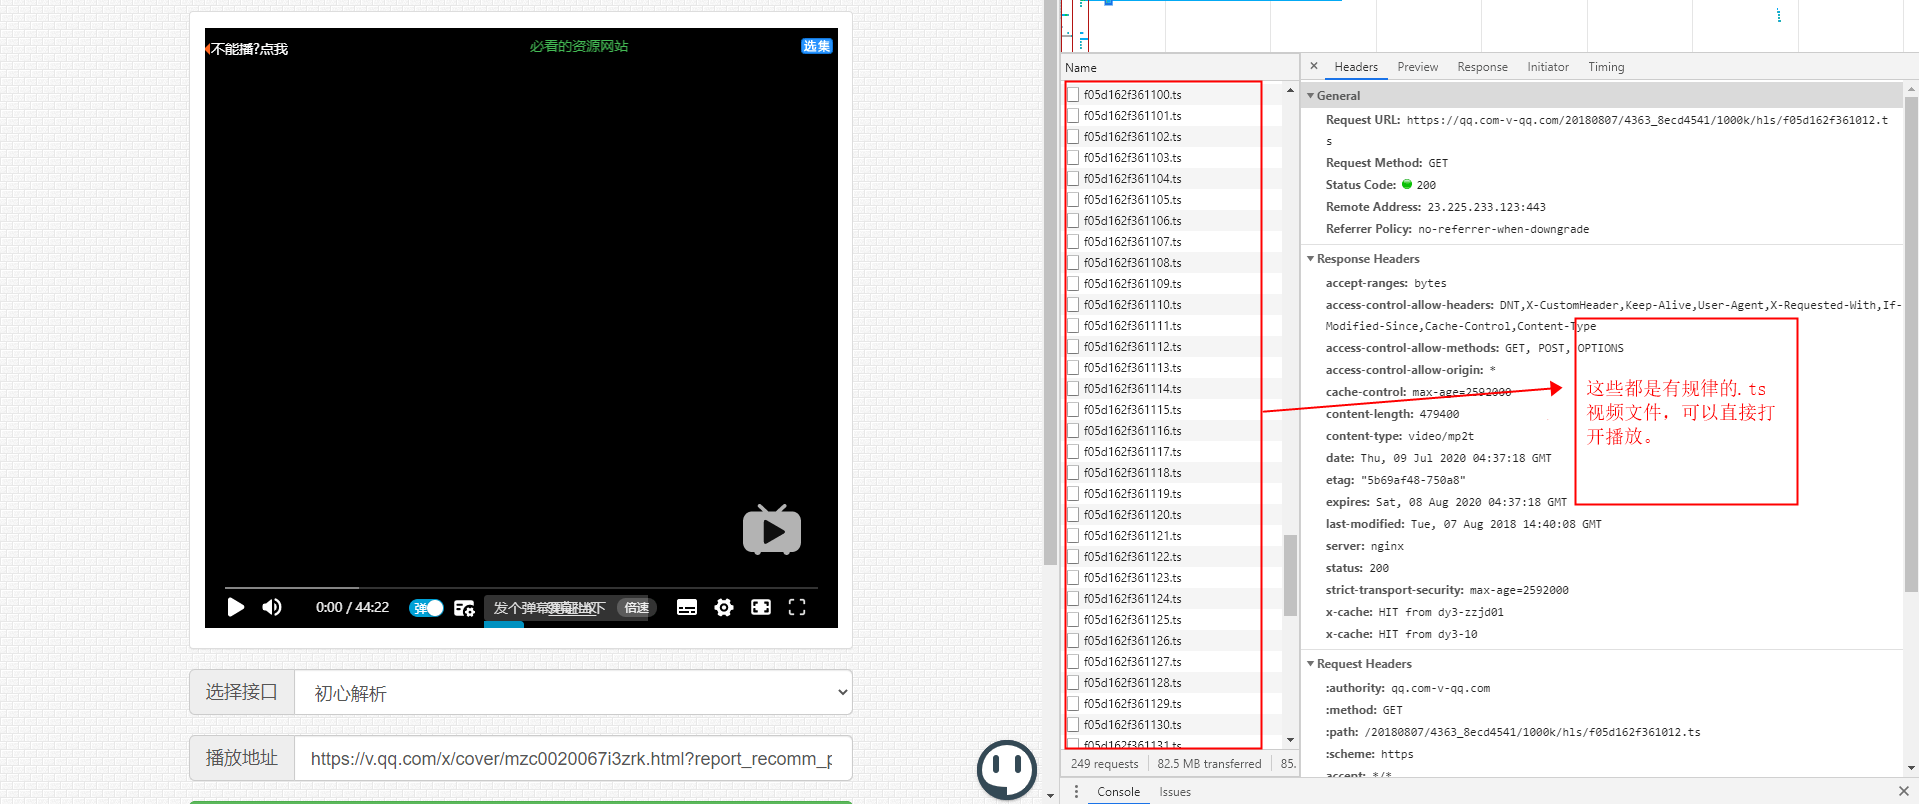Open player settings gear icon
This screenshot has height=804, width=1919.
point(724,607)
